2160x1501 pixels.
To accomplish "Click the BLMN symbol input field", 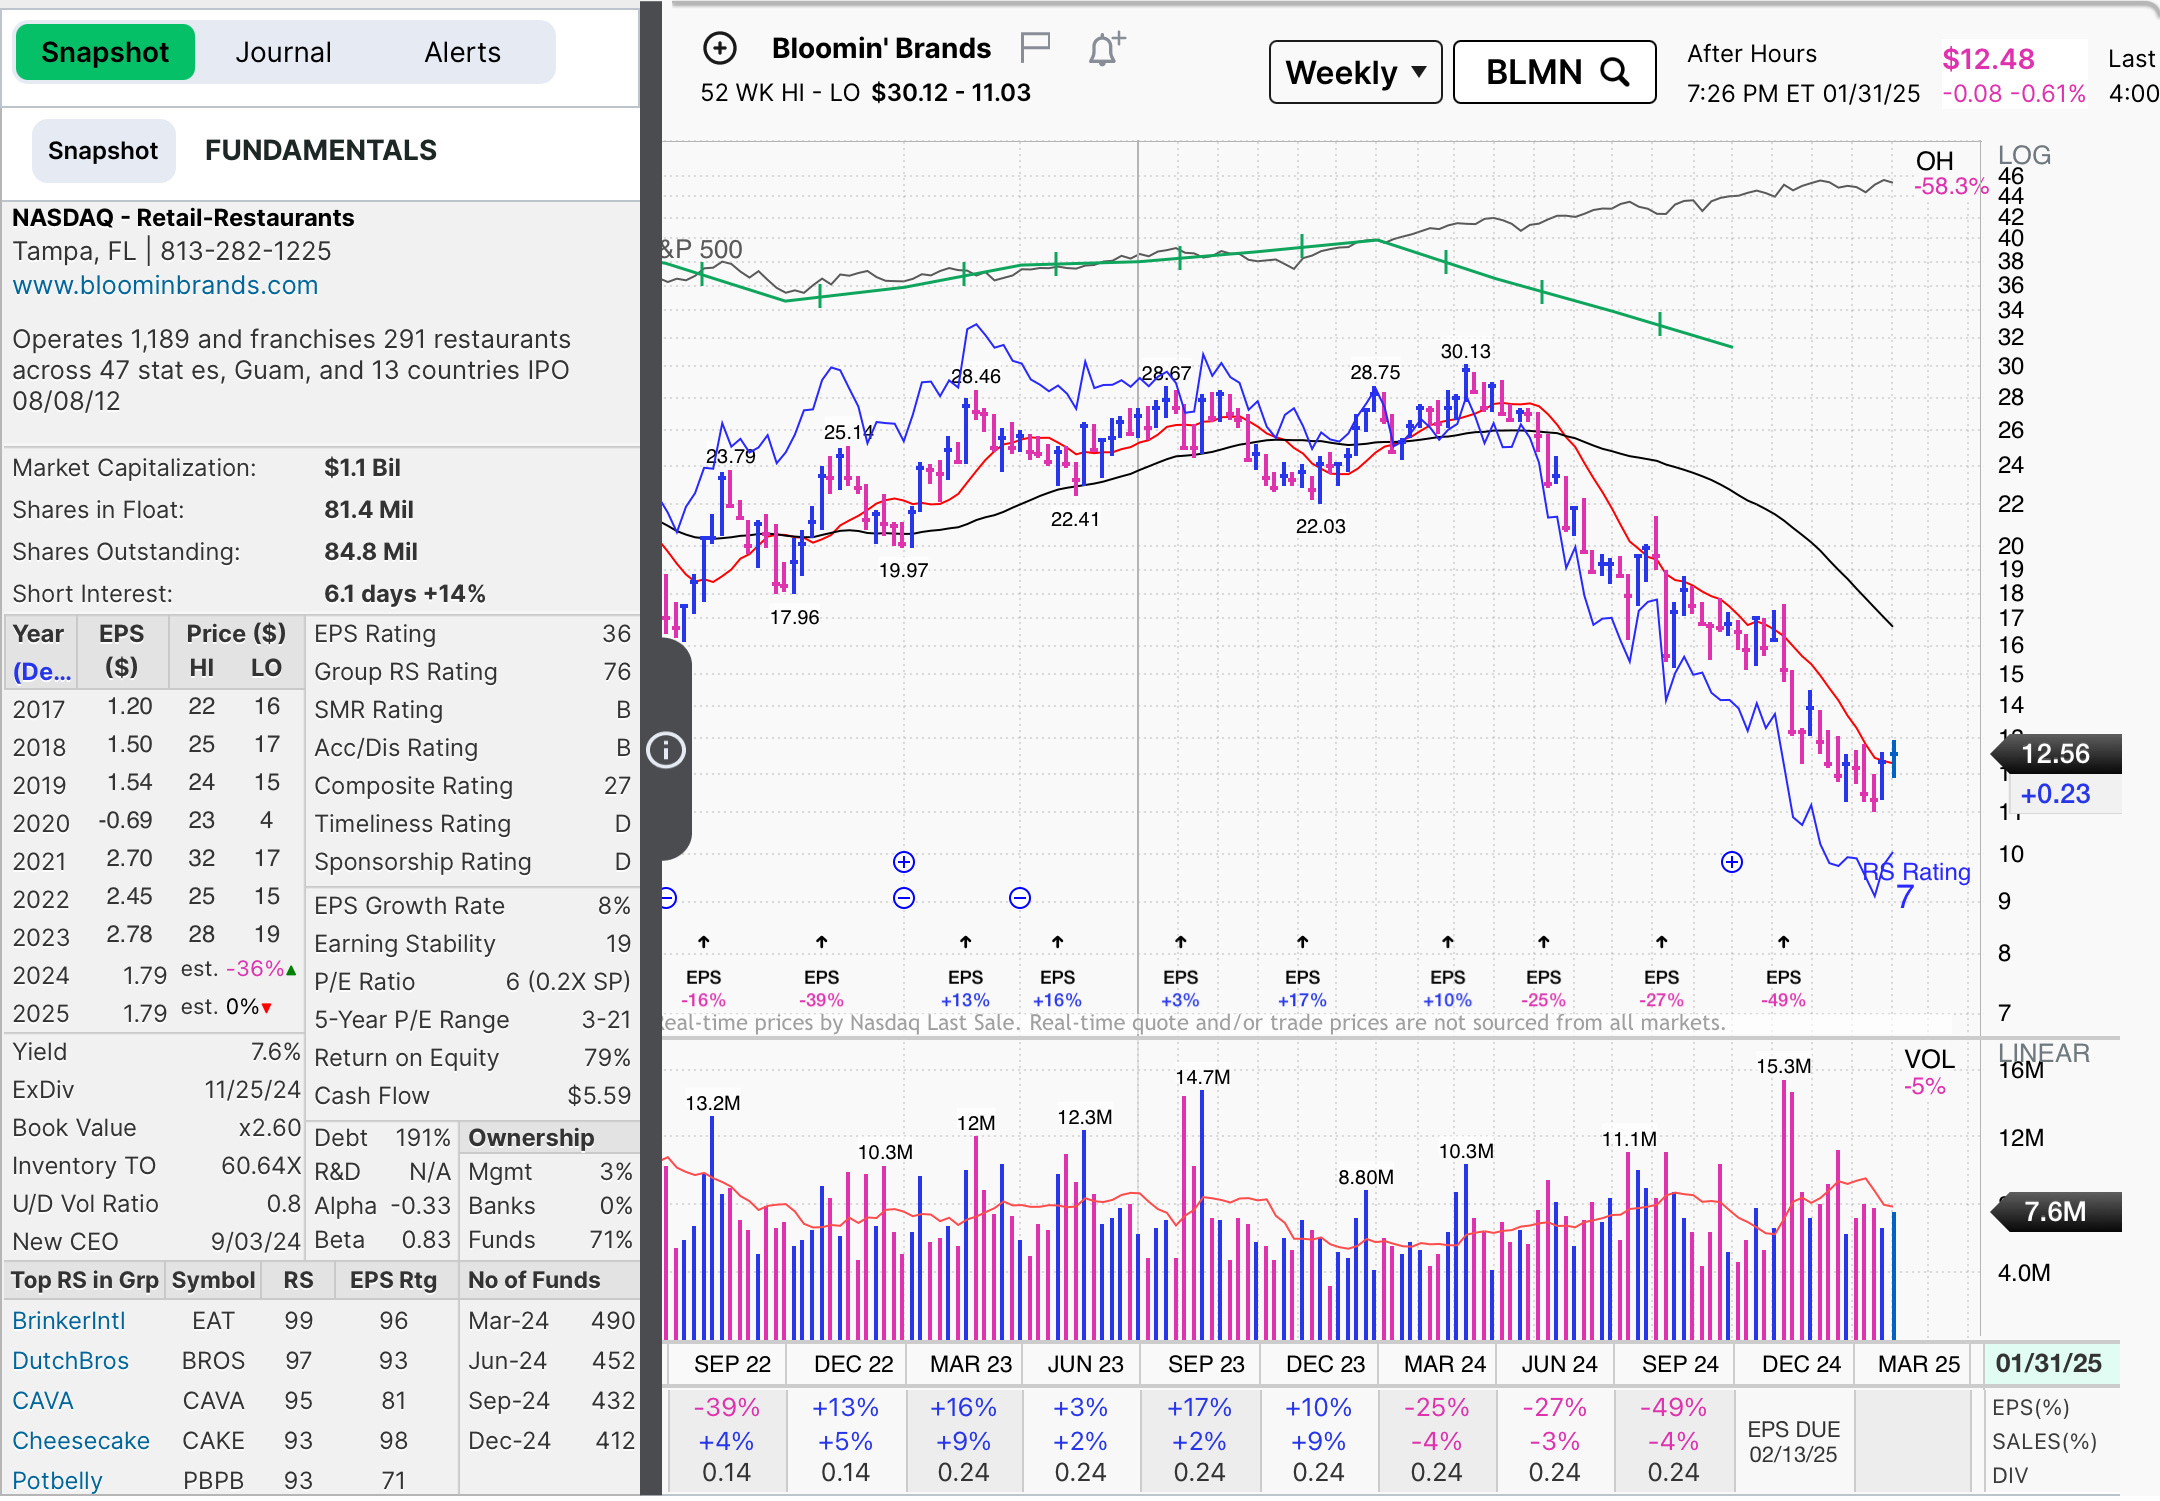I will [1554, 72].
